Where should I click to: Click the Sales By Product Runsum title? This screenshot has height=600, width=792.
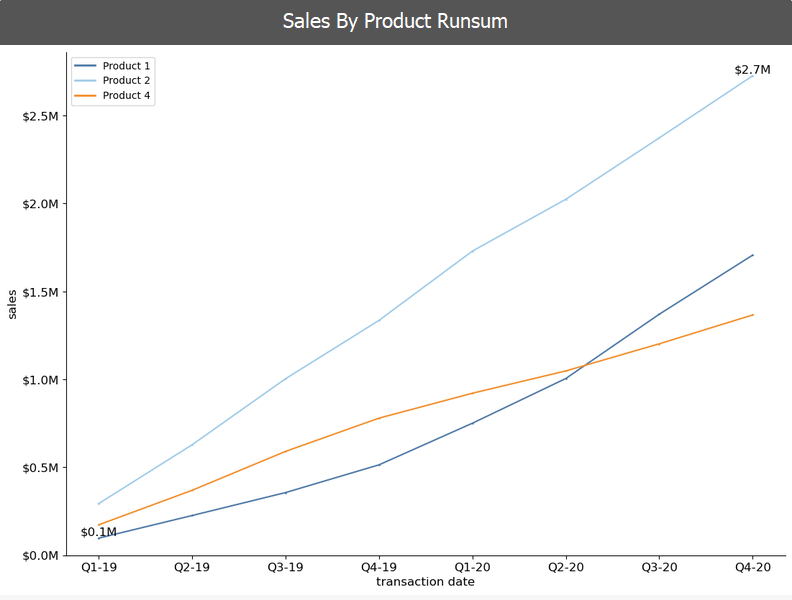click(395, 21)
